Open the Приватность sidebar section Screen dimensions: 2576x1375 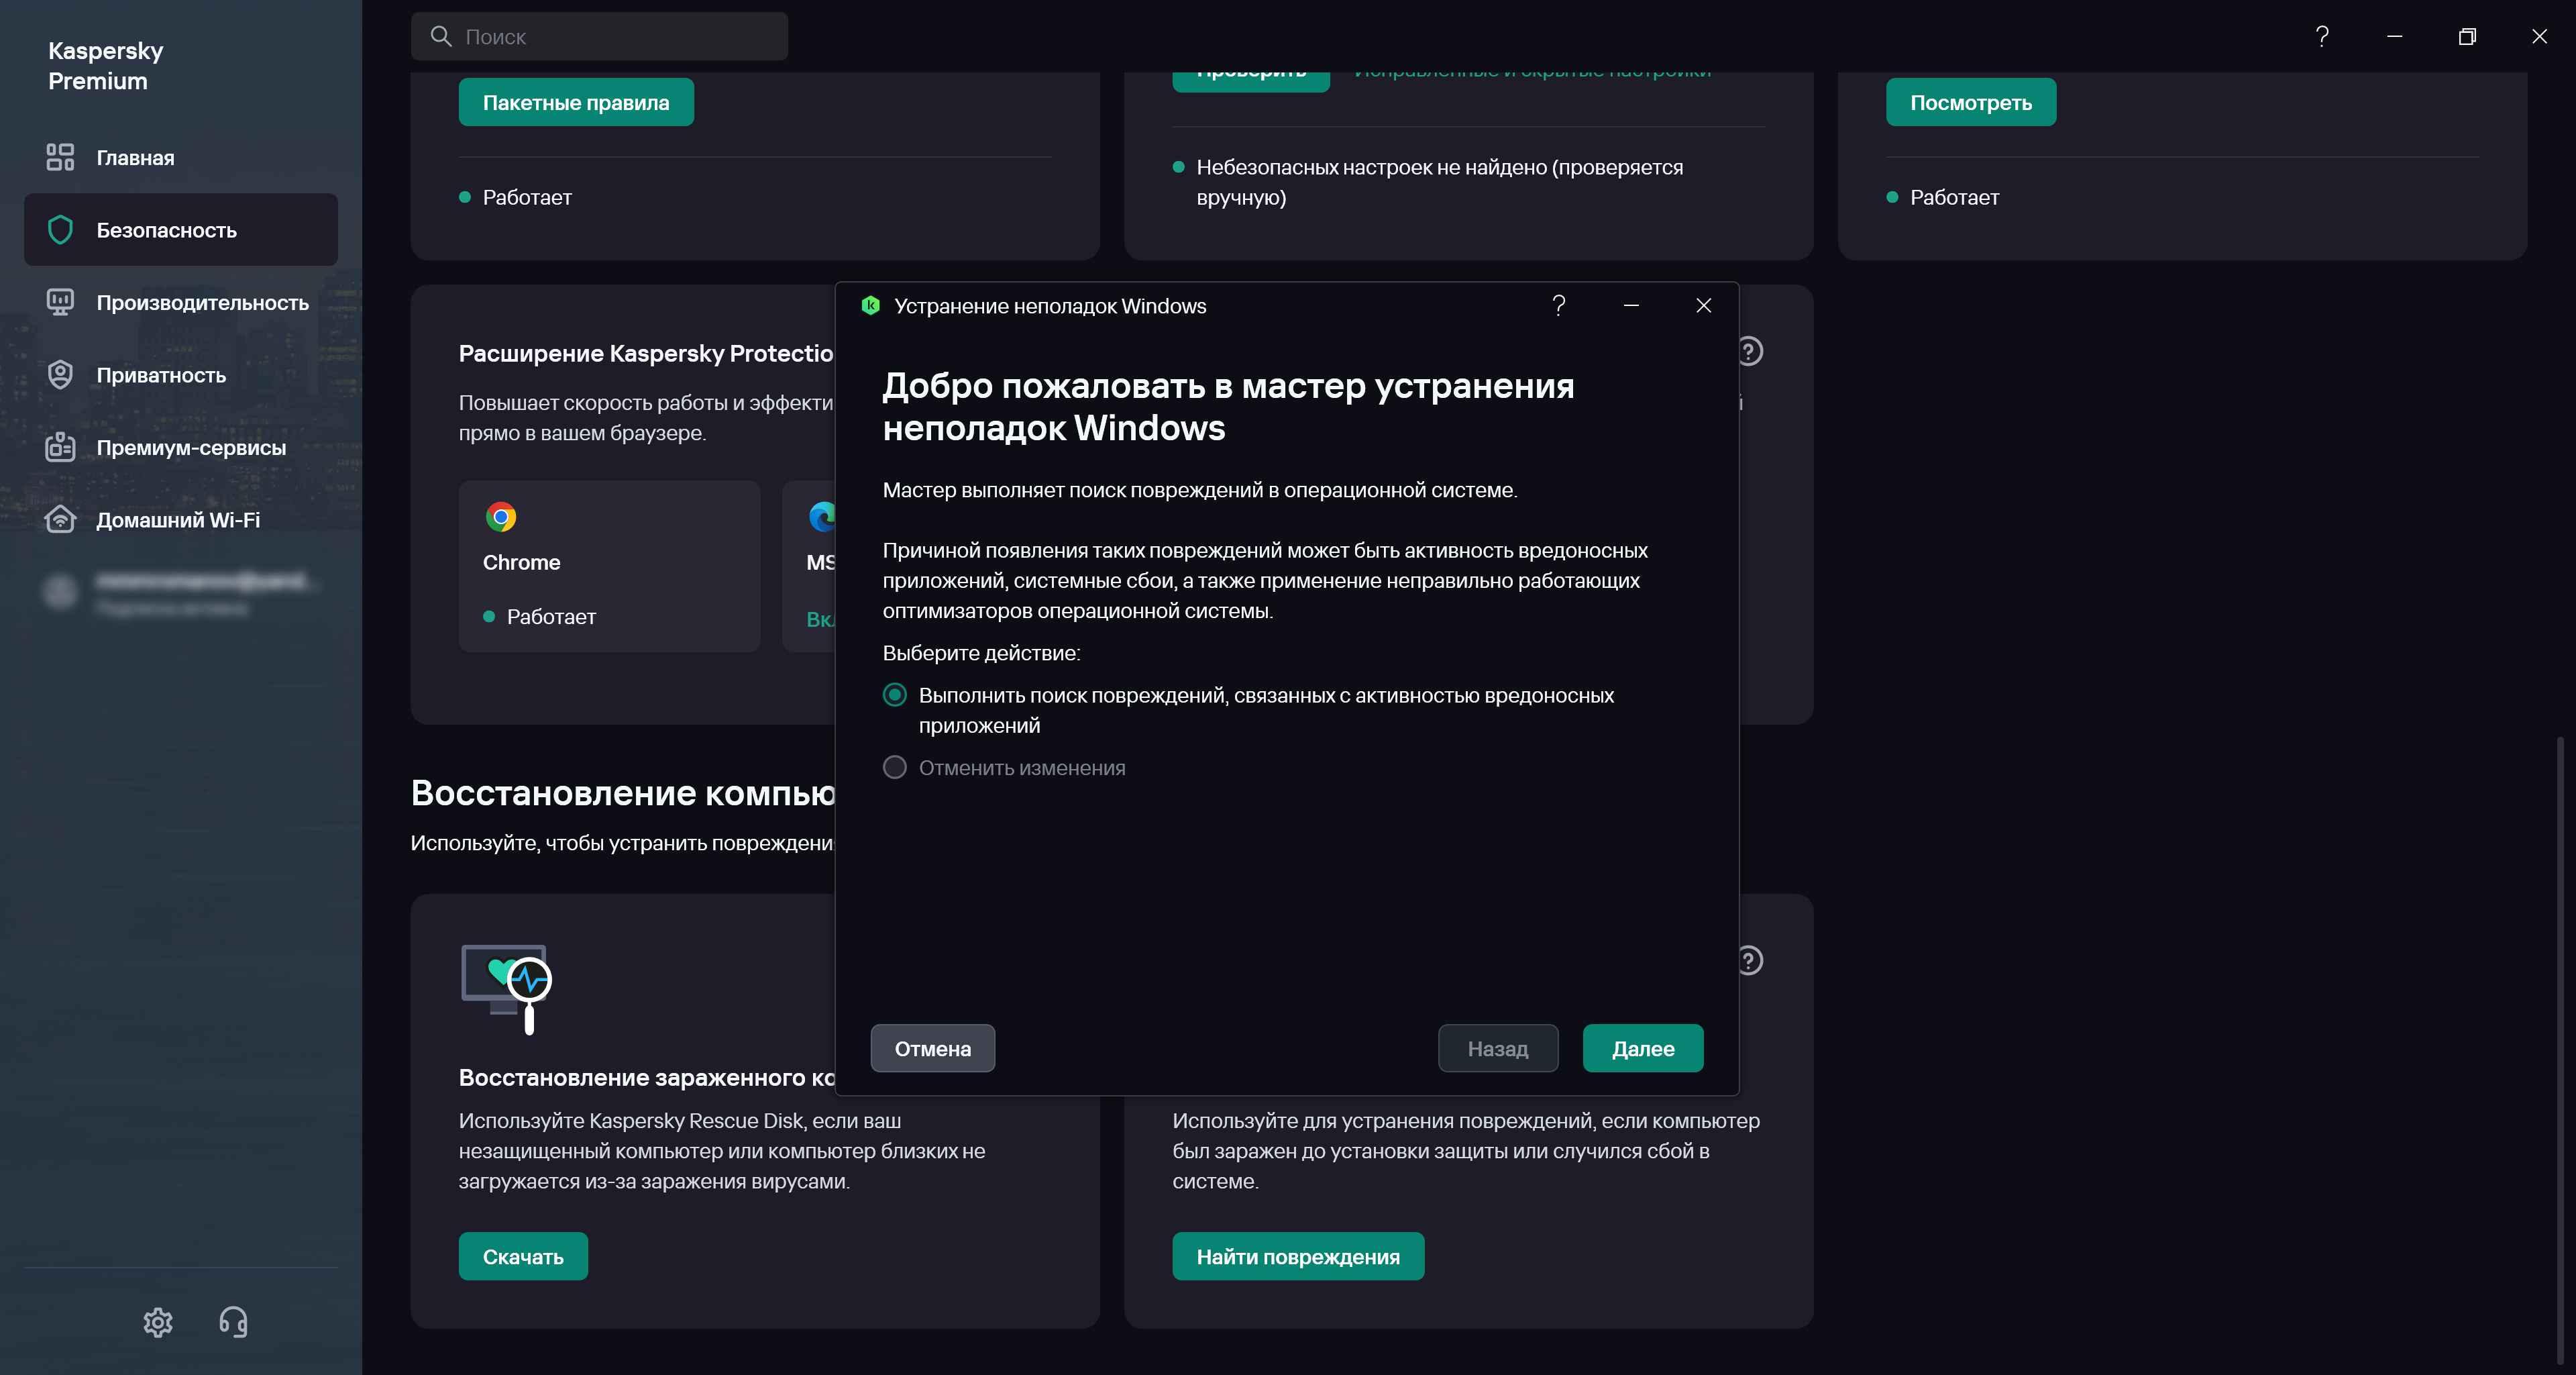click(161, 375)
